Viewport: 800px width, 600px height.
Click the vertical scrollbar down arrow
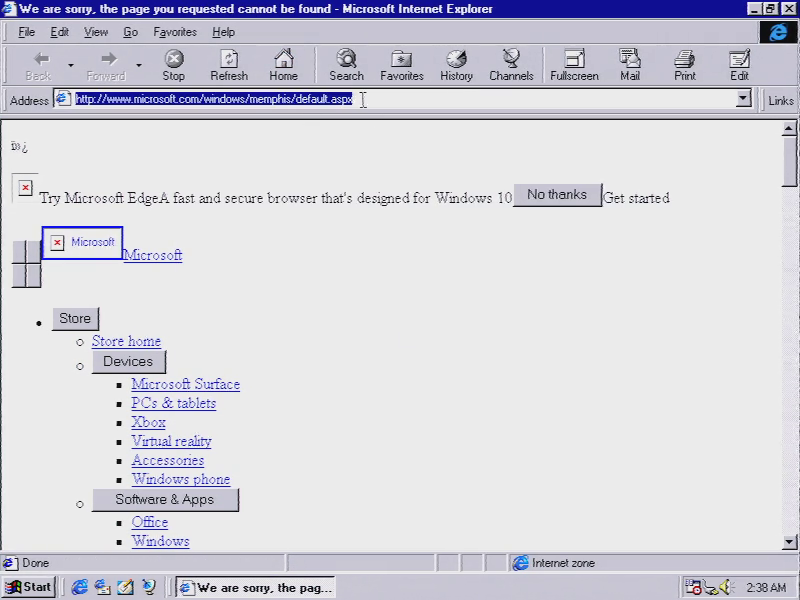pyautogui.click(x=789, y=542)
